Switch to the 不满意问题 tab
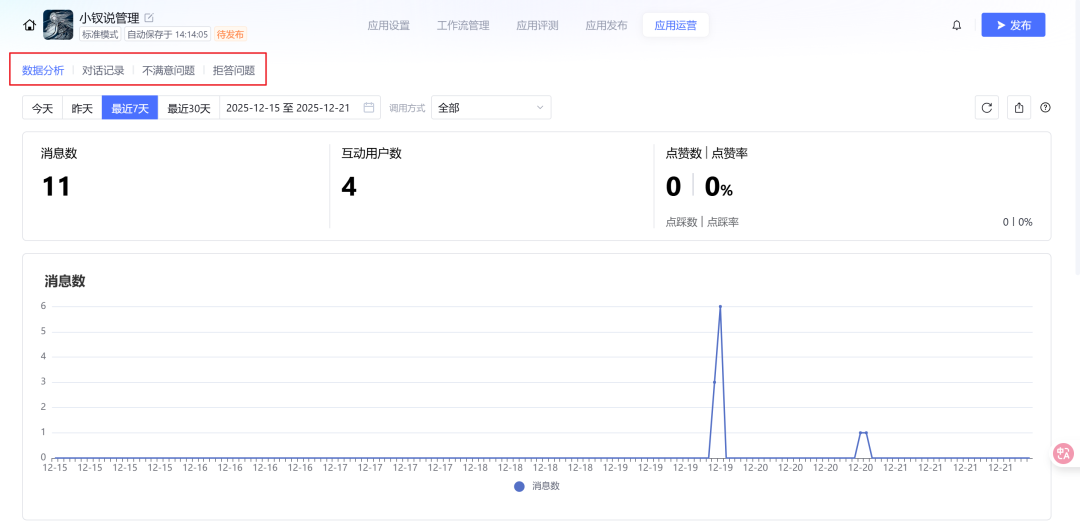Image resolution: width=1080 pixels, height=523 pixels. [x=168, y=71]
